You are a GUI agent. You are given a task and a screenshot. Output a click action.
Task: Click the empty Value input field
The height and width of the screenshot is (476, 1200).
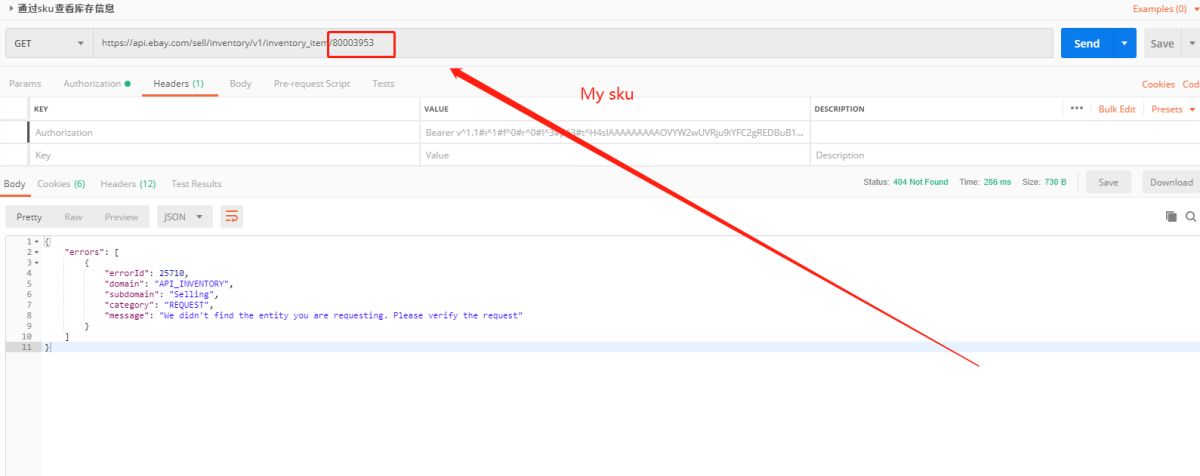point(614,155)
